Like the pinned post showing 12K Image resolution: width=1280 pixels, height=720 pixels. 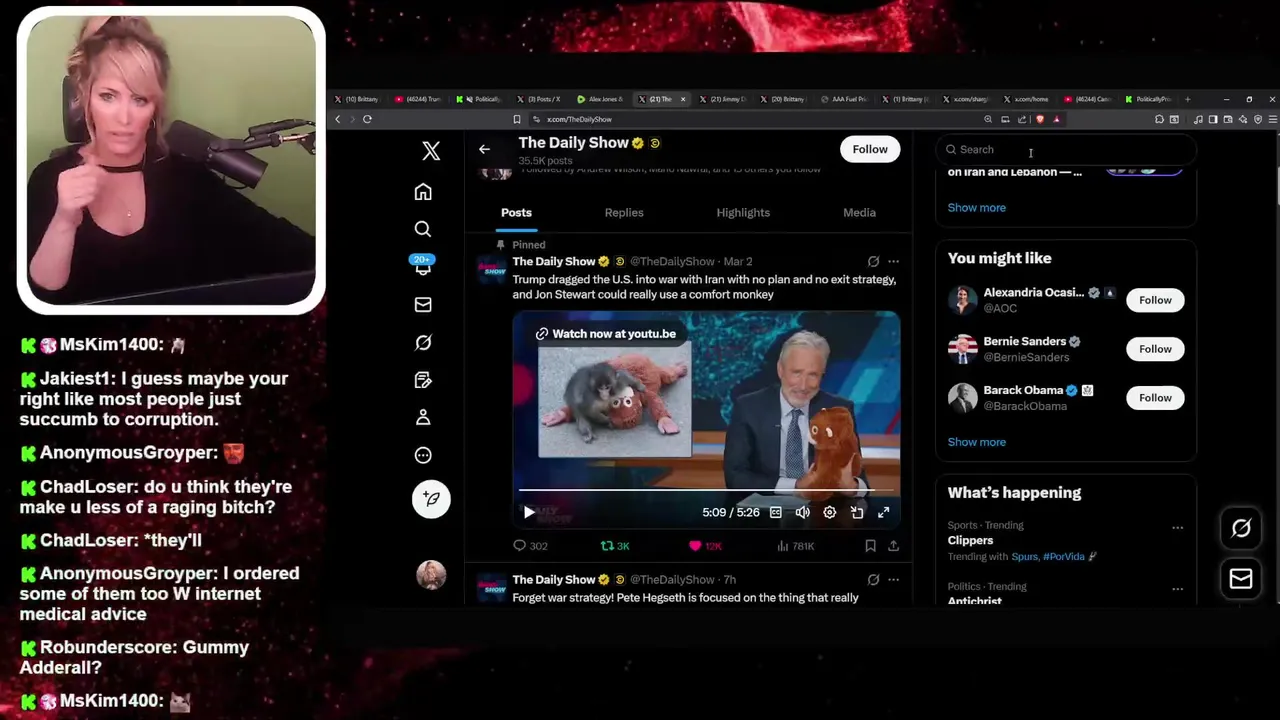(705, 546)
